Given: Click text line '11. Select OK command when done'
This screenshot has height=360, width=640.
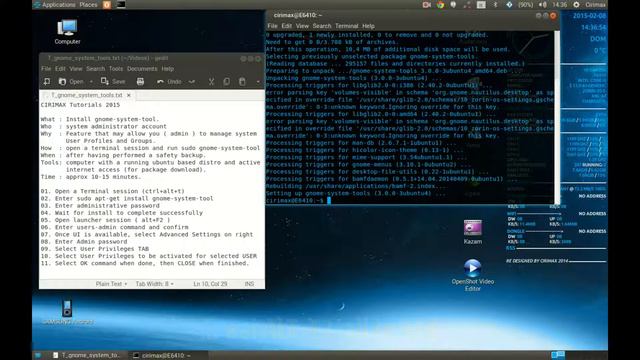Looking at the screenshot, I should click(x=144, y=263).
